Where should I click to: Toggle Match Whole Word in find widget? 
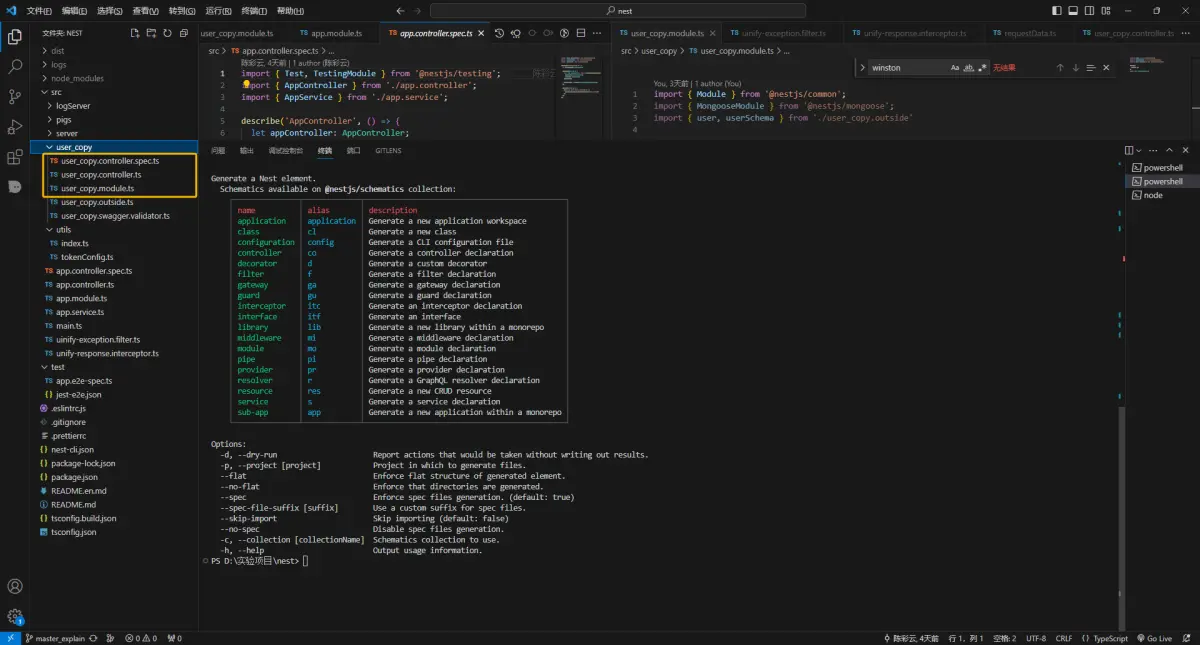tap(969, 68)
